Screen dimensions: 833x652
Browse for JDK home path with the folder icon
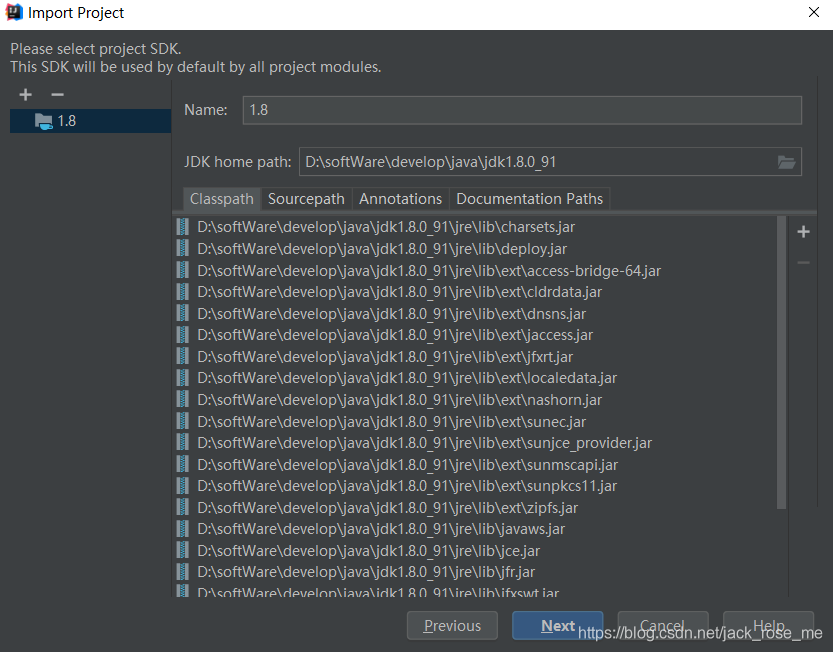tap(786, 162)
